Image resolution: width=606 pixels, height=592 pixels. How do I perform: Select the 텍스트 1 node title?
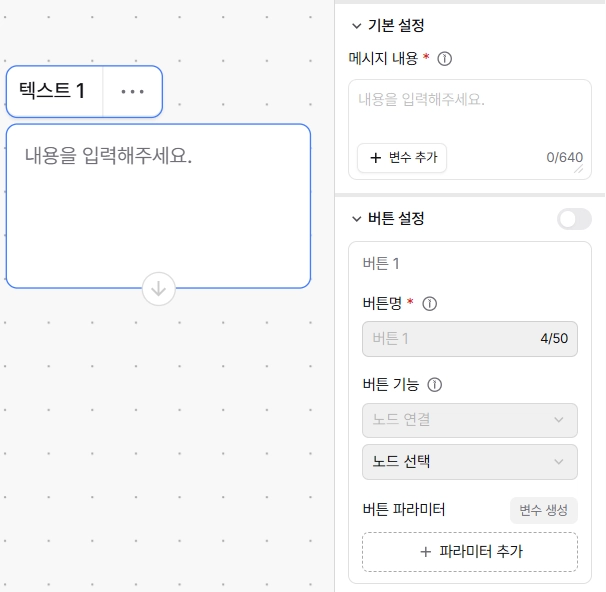[52, 91]
